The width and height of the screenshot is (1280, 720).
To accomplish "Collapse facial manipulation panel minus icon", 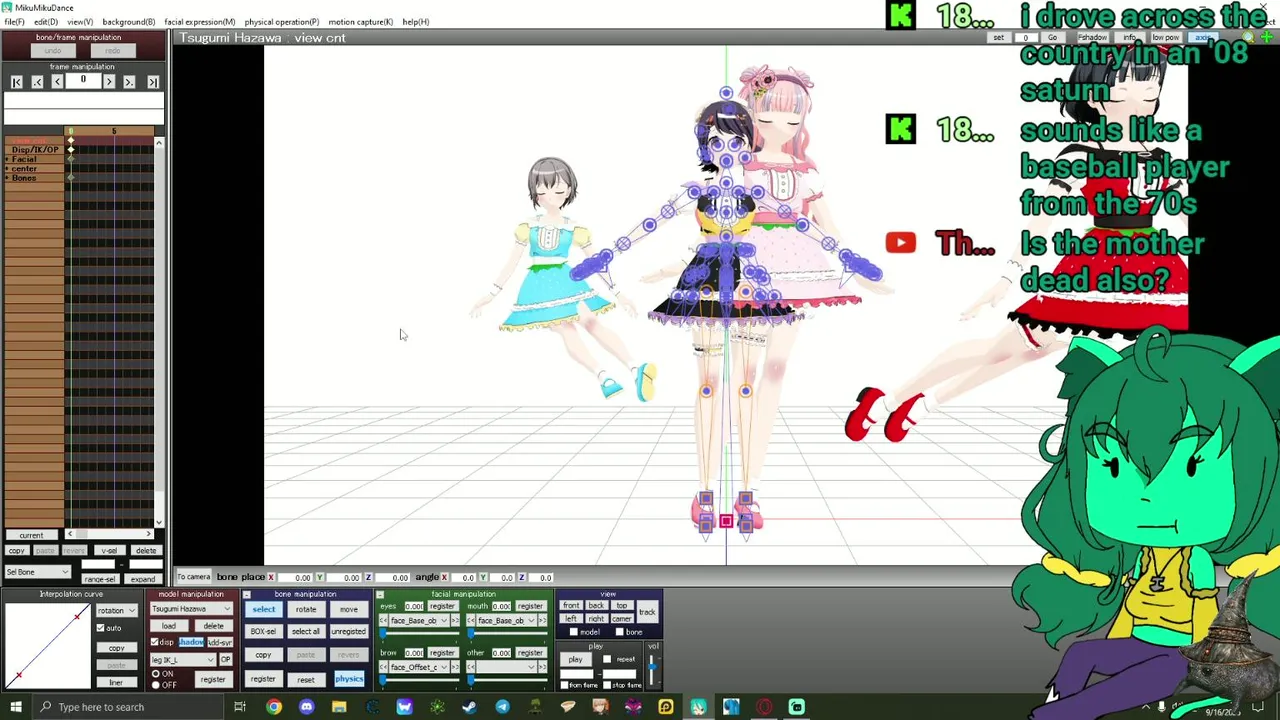I will tap(379, 595).
